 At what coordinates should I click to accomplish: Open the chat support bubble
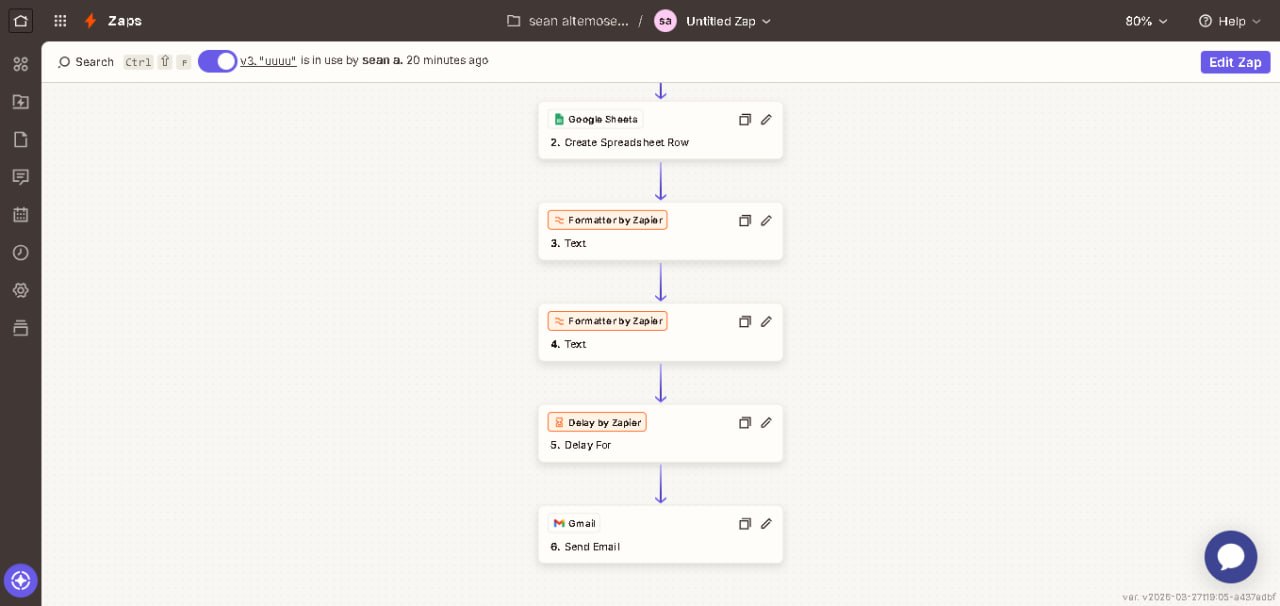tap(1230, 556)
